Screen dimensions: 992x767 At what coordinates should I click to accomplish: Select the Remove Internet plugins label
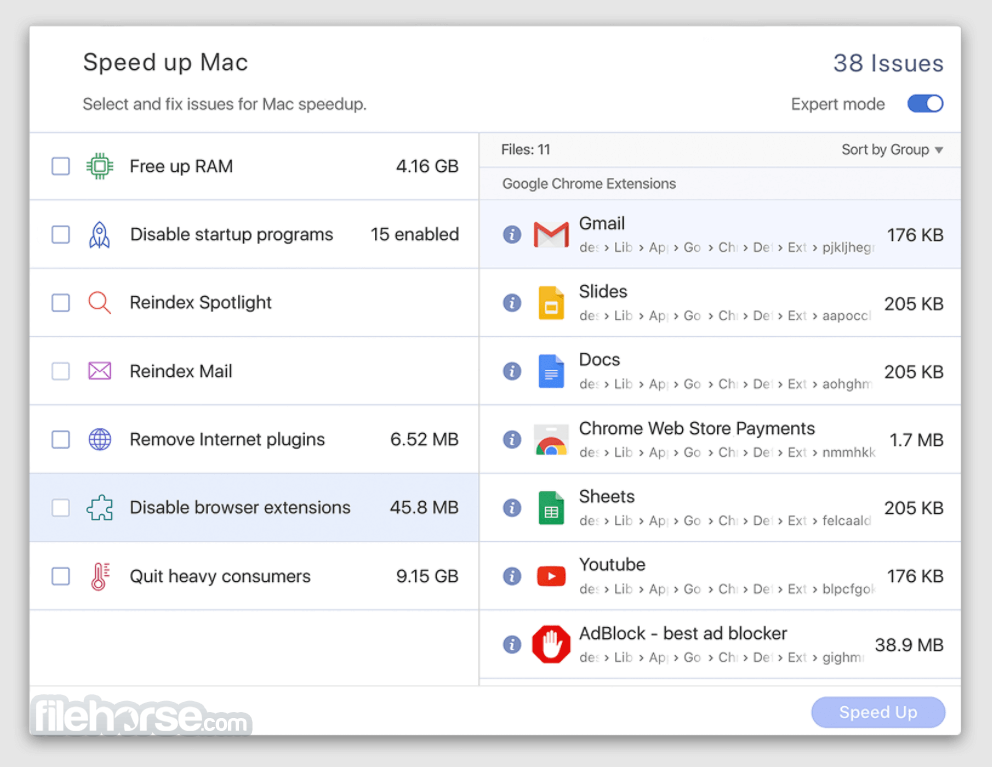coord(227,439)
